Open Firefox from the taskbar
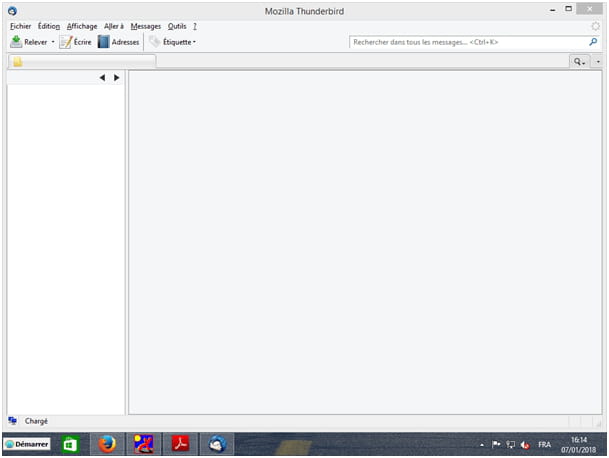609x458 pixels. pyautogui.click(x=107, y=444)
